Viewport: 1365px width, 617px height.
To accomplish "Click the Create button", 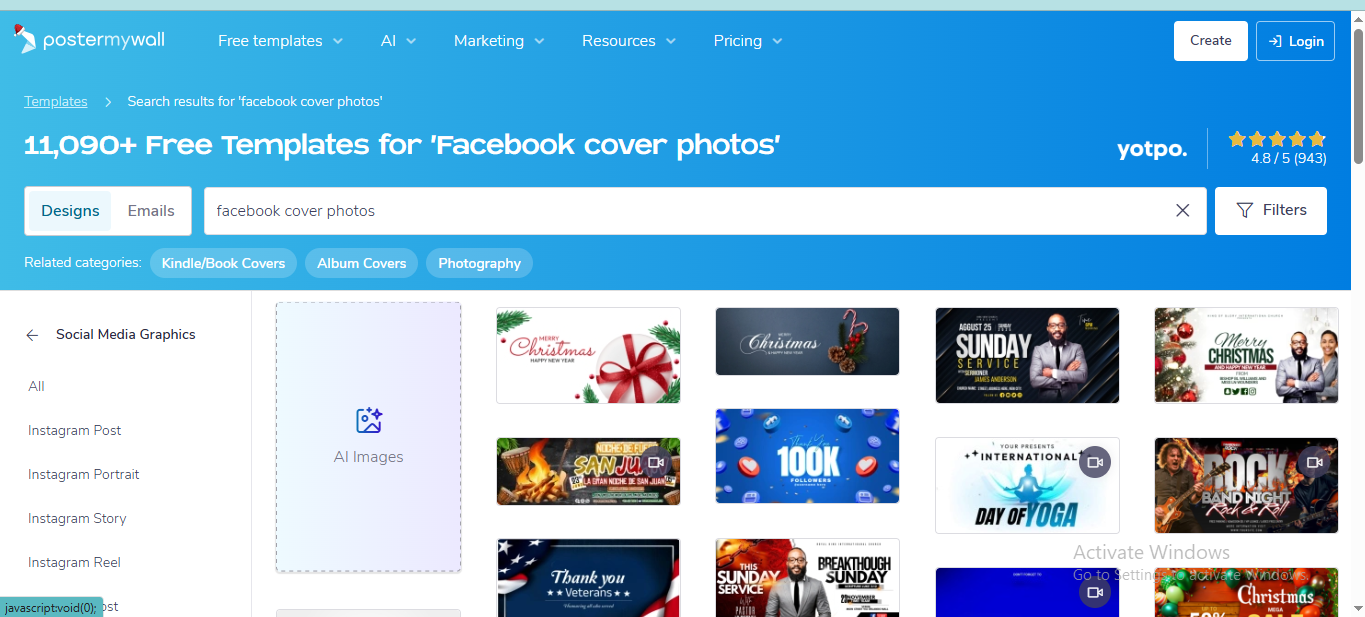I will coord(1210,41).
